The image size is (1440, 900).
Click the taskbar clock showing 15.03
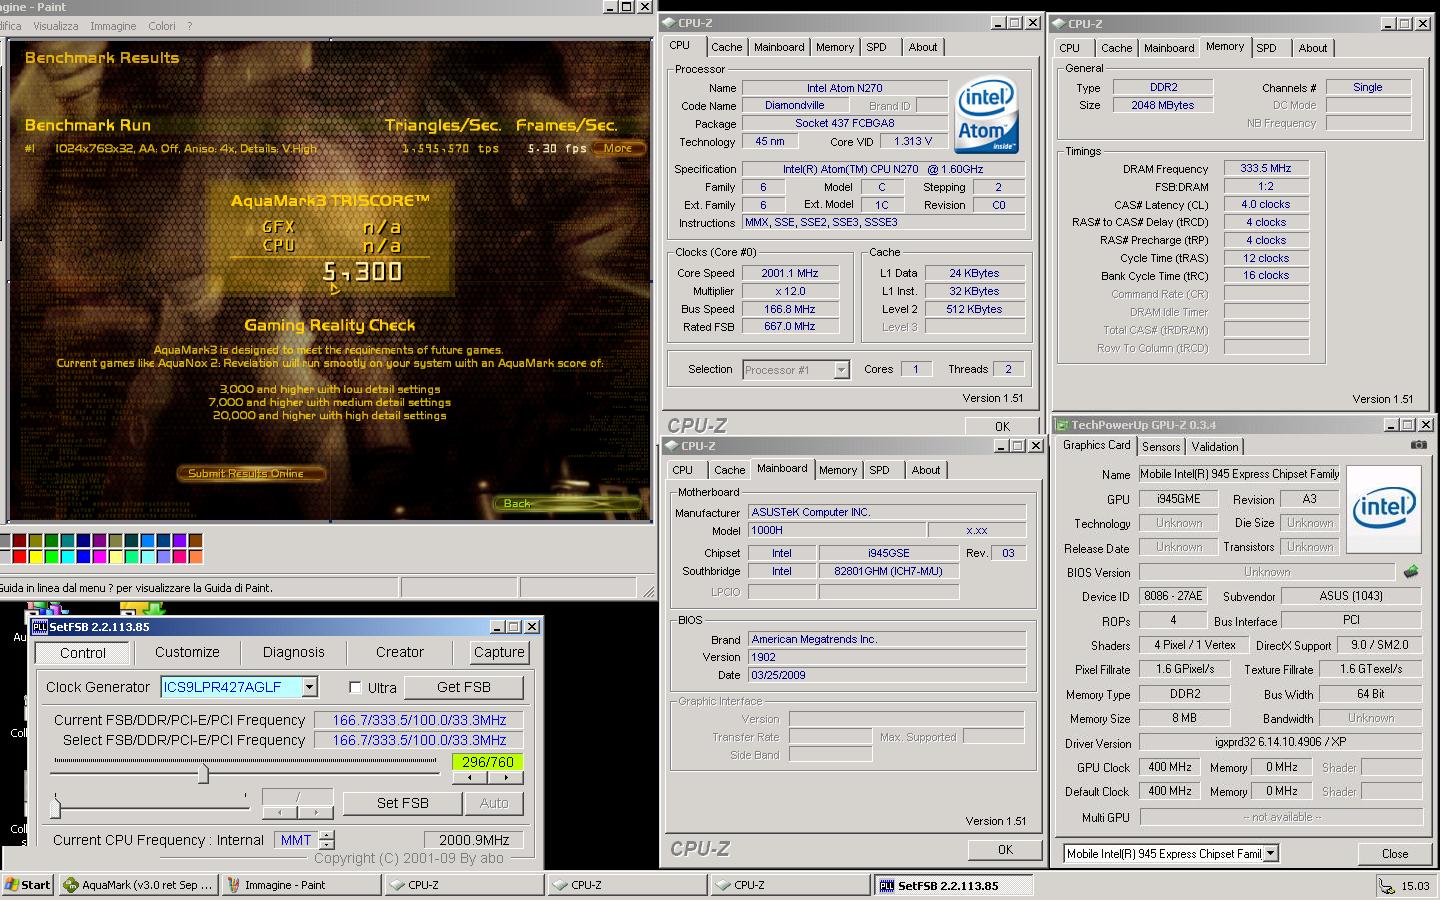pos(1415,886)
